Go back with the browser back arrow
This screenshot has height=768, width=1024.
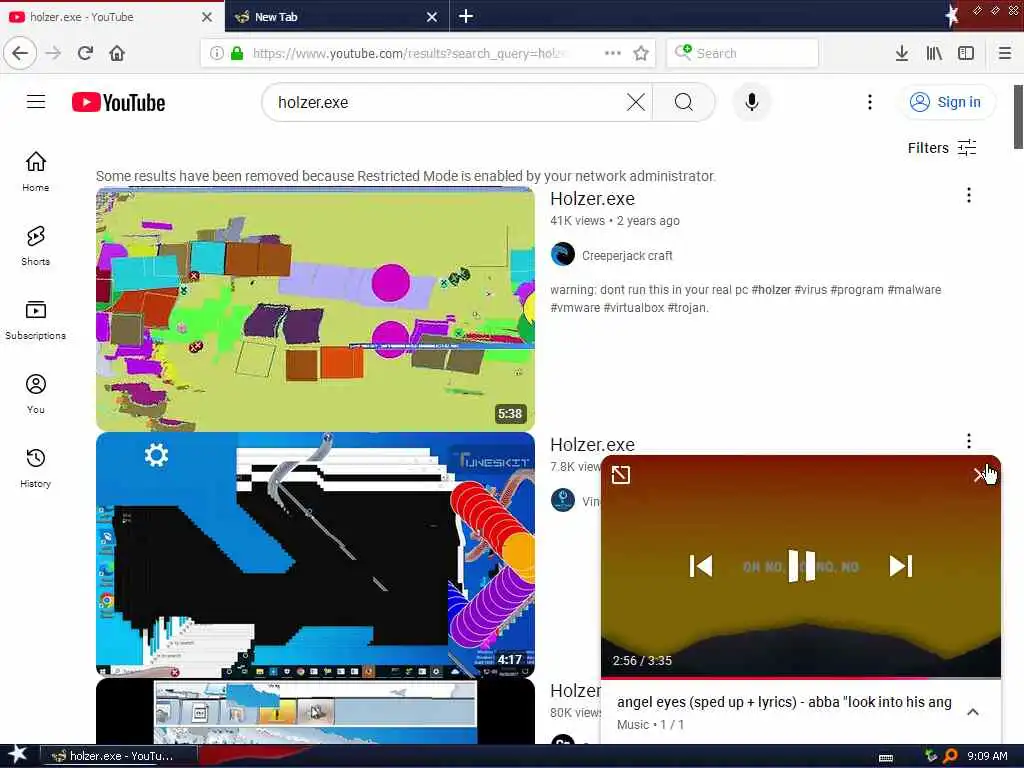tap(20, 53)
